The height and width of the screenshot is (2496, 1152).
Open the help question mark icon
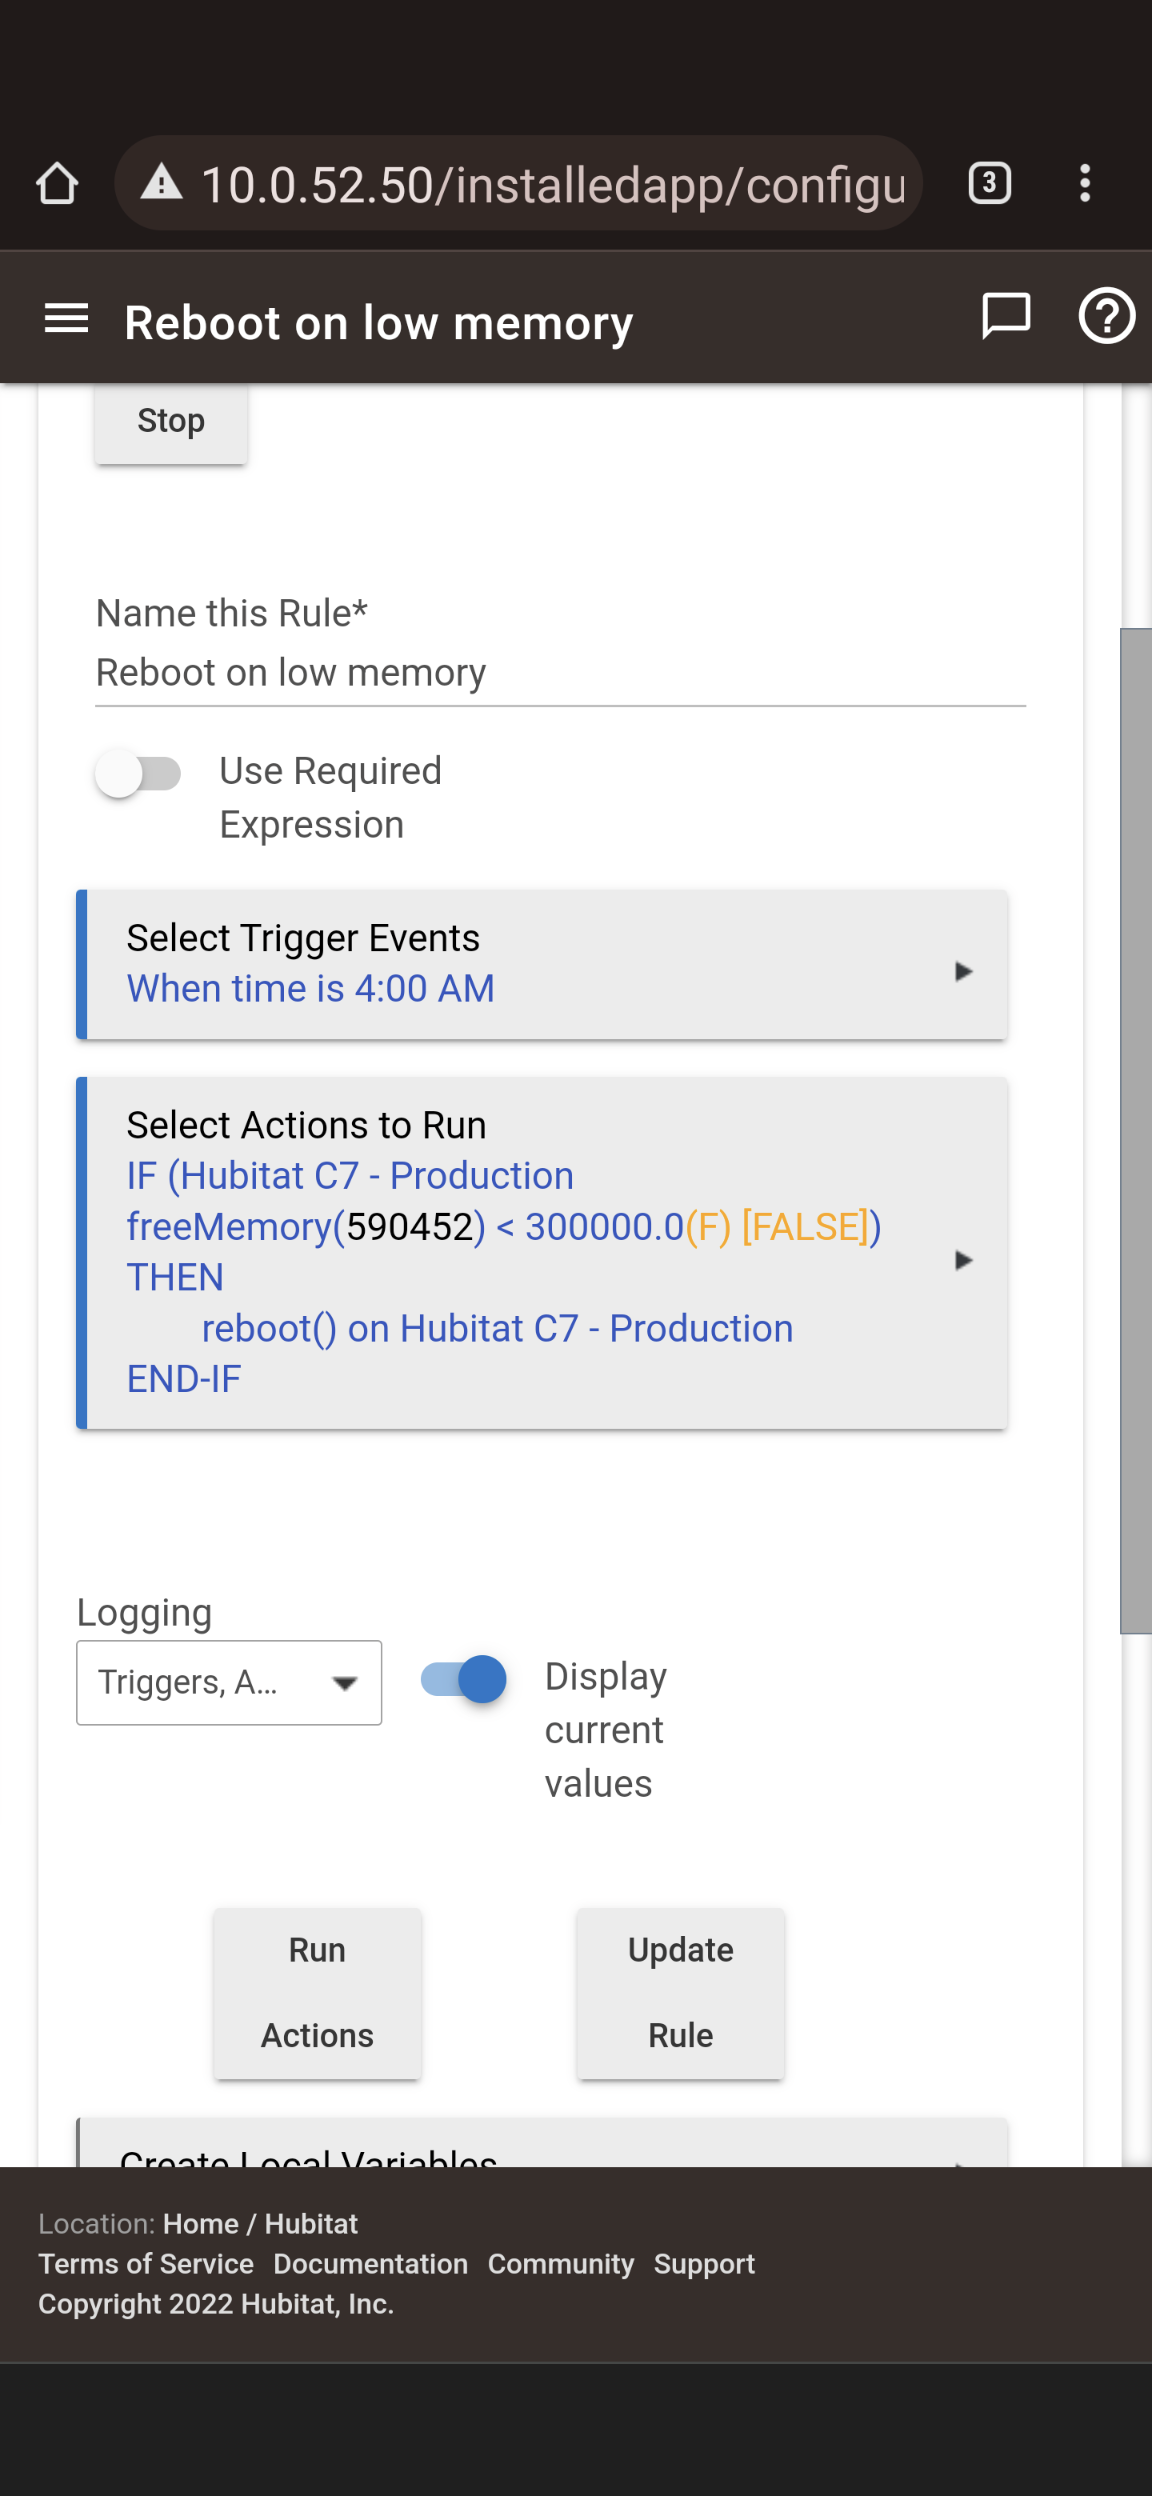click(1106, 317)
